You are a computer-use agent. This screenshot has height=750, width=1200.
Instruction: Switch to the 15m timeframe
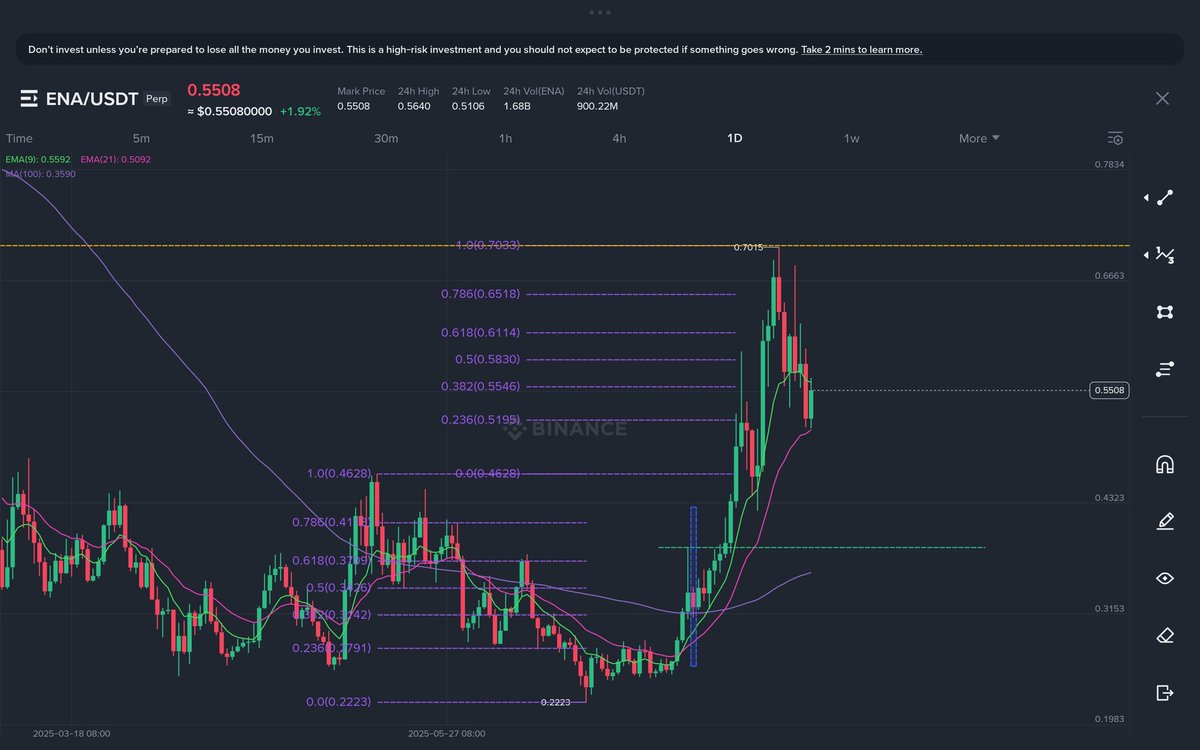coord(262,138)
